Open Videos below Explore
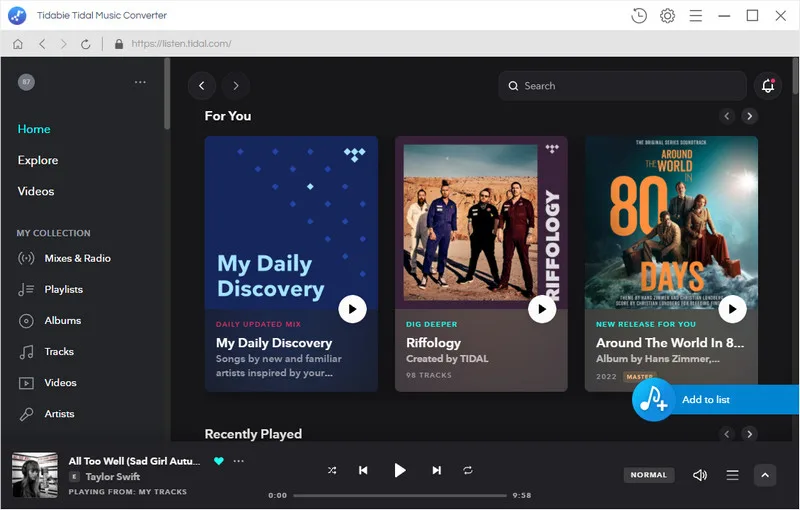800x510 pixels. (x=36, y=191)
